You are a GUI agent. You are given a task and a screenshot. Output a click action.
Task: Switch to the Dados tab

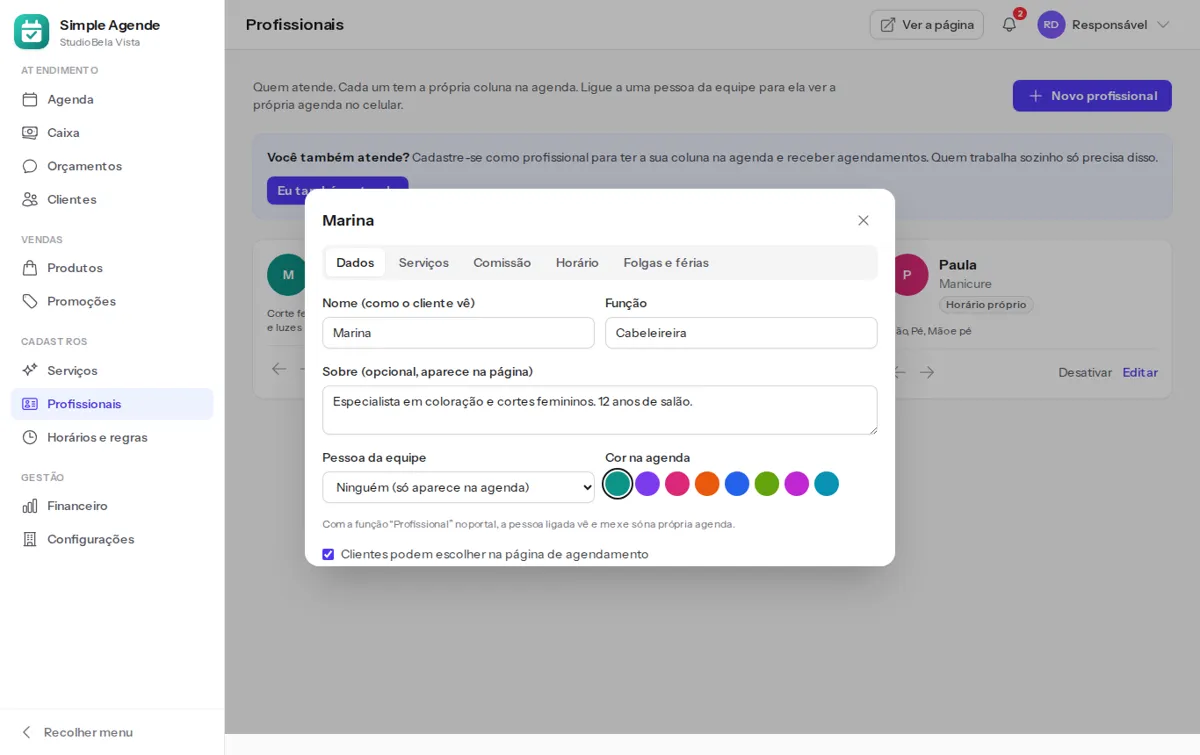click(x=355, y=263)
